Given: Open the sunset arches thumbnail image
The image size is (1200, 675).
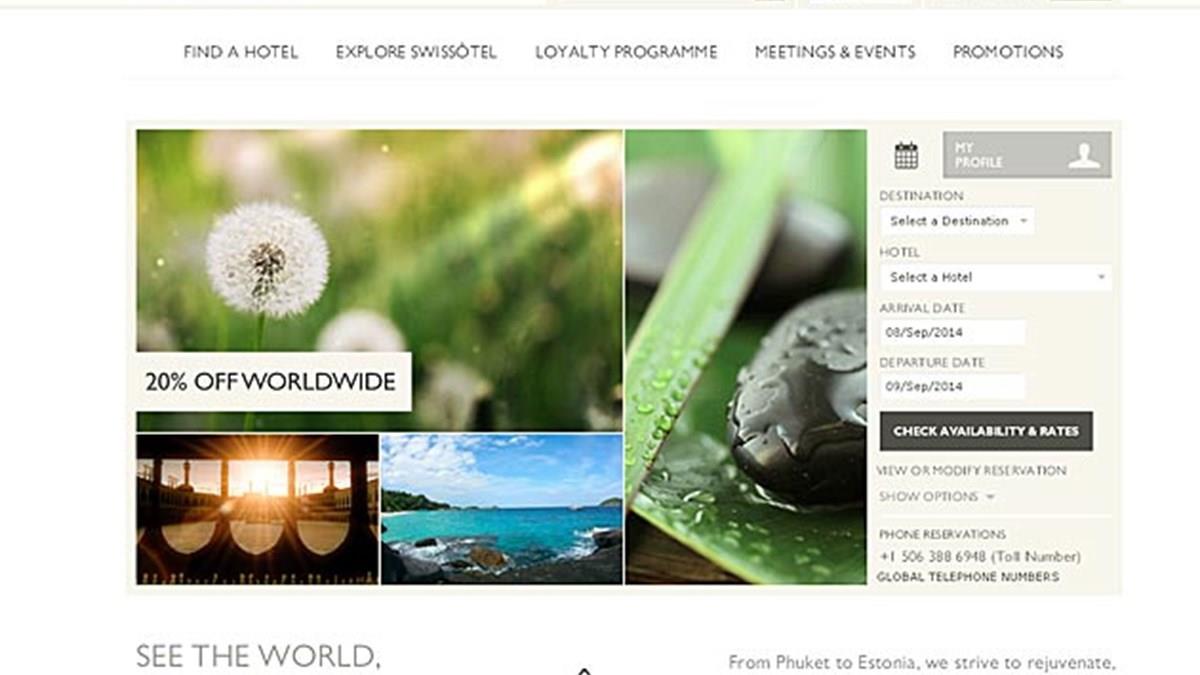Looking at the screenshot, I should (x=258, y=509).
